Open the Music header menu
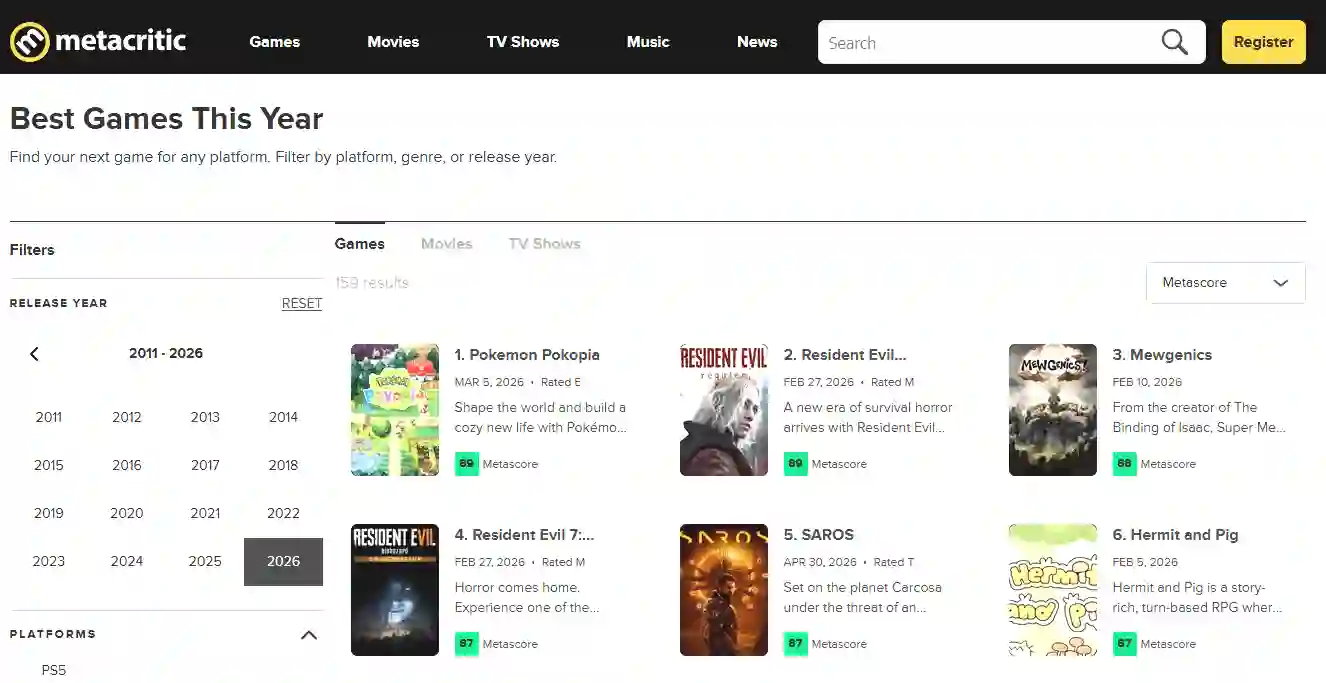 click(648, 42)
